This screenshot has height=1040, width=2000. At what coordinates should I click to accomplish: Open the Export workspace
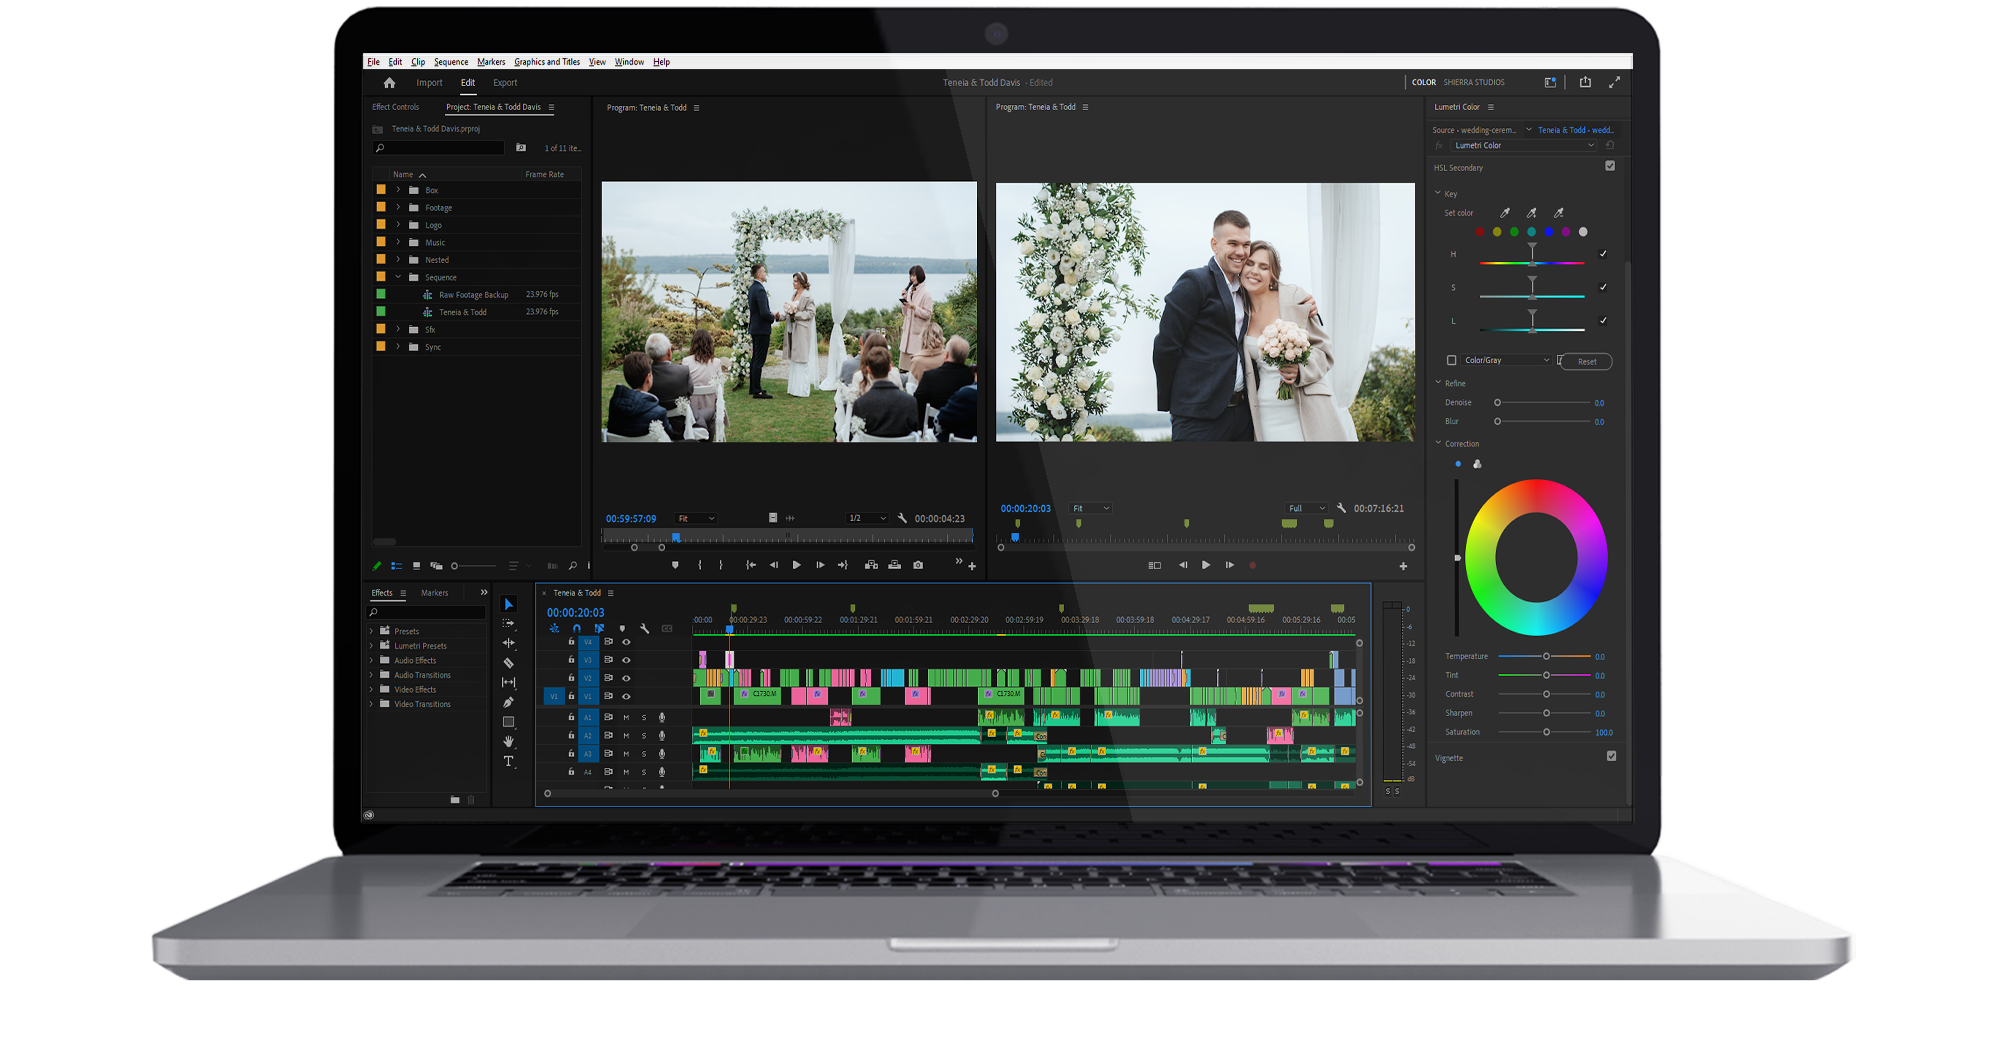tap(505, 83)
